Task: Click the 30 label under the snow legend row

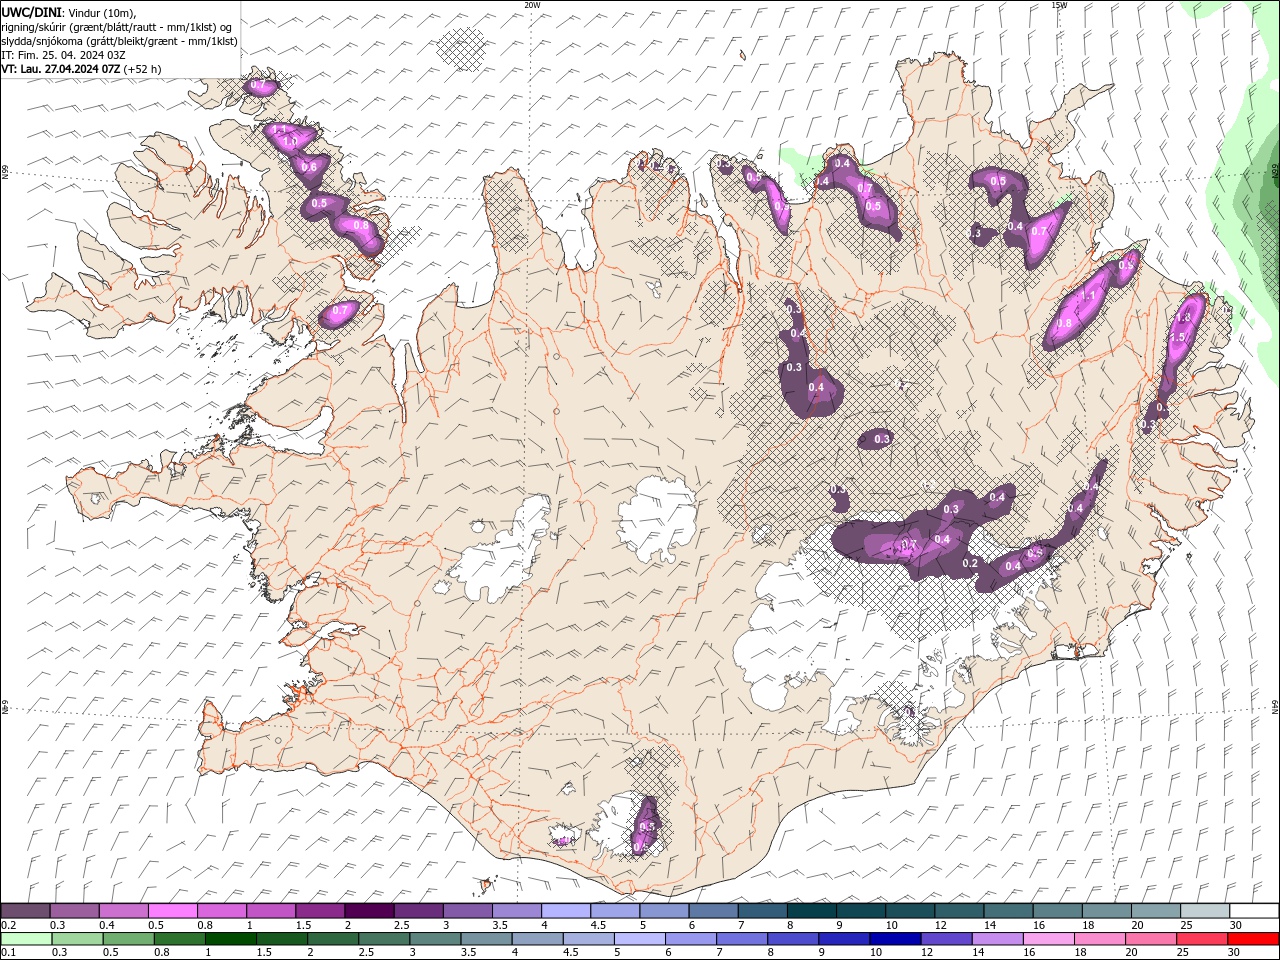Action: pyautogui.click(x=1236, y=925)
